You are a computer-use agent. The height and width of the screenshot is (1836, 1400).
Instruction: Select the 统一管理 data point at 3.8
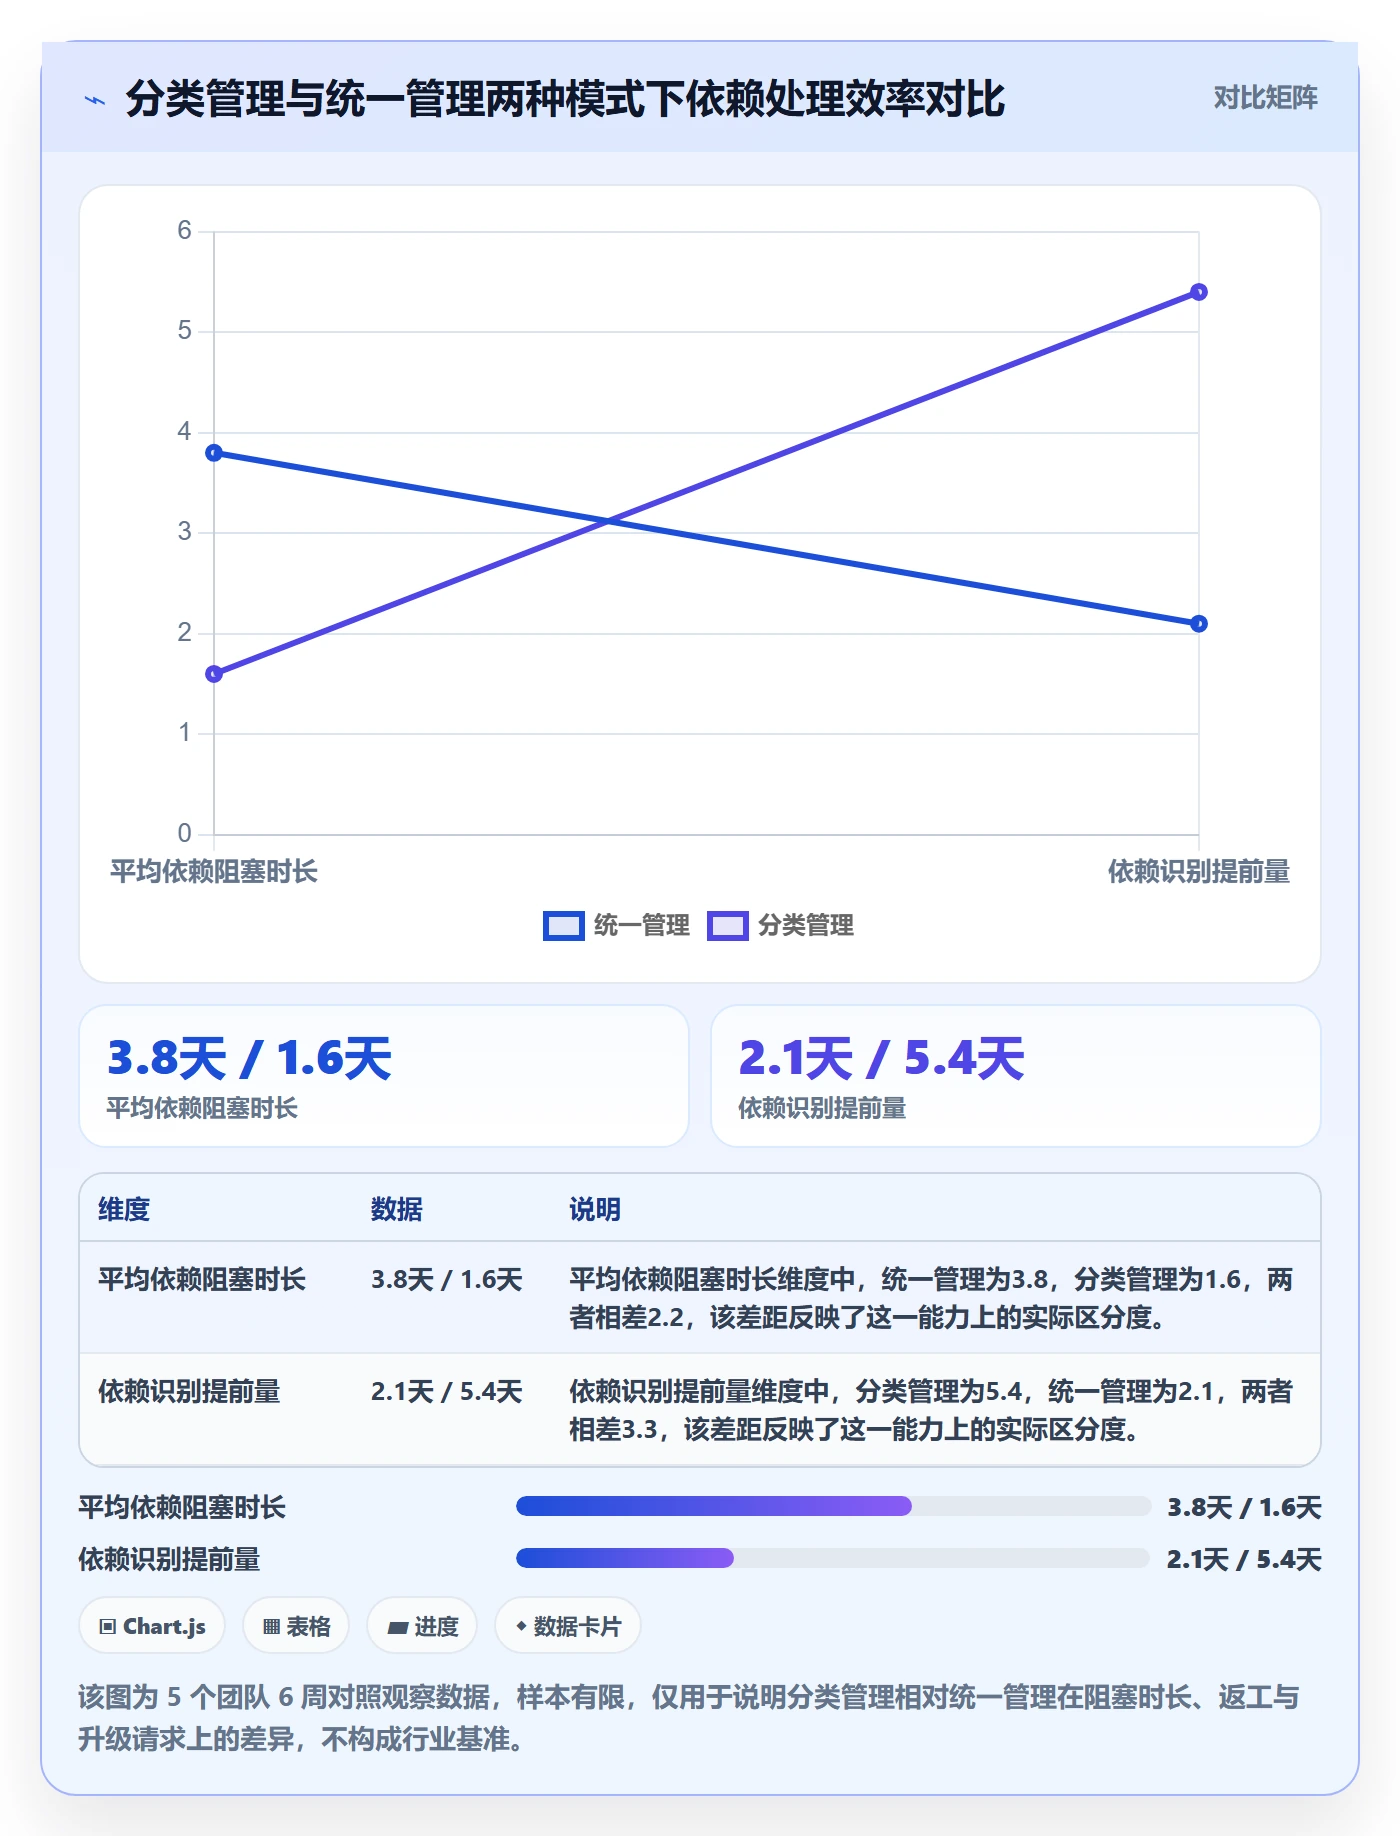click(214, 453)
